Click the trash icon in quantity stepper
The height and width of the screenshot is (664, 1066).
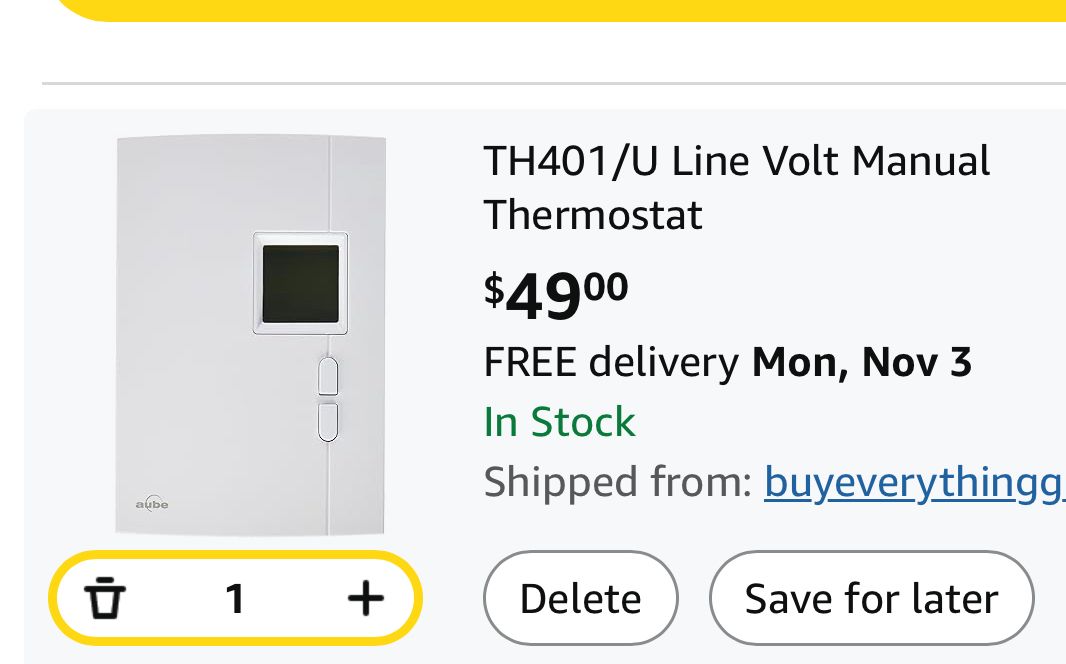pos(105,599)
